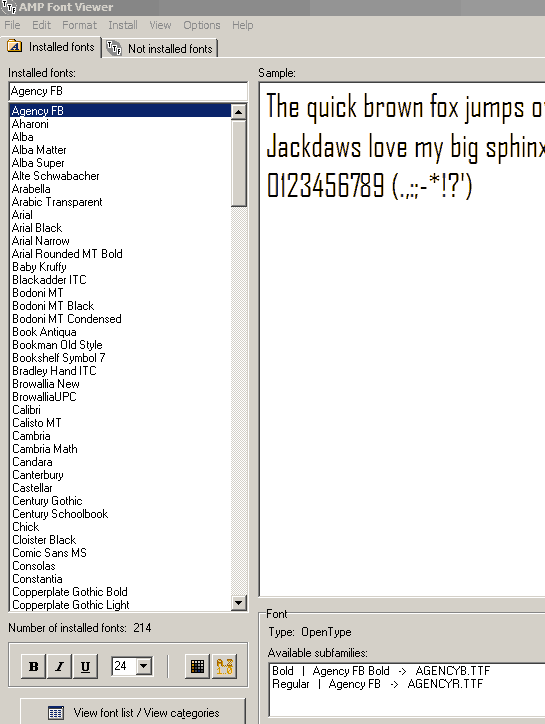
Task: Select Century Gothic font
Action: [120, 501]
